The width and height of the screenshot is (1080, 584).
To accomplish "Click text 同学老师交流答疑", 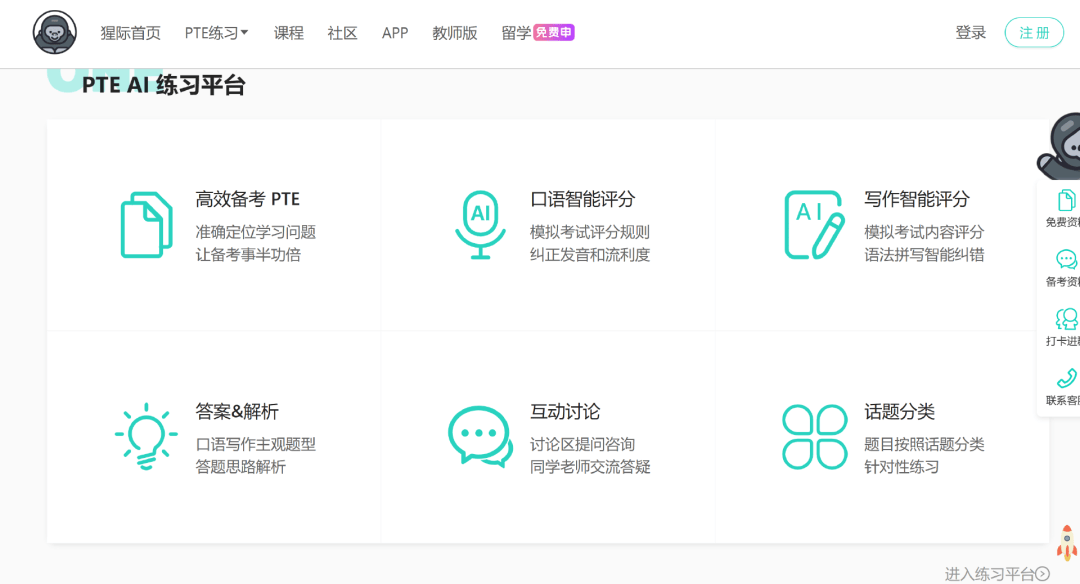I will click(590, 467).
